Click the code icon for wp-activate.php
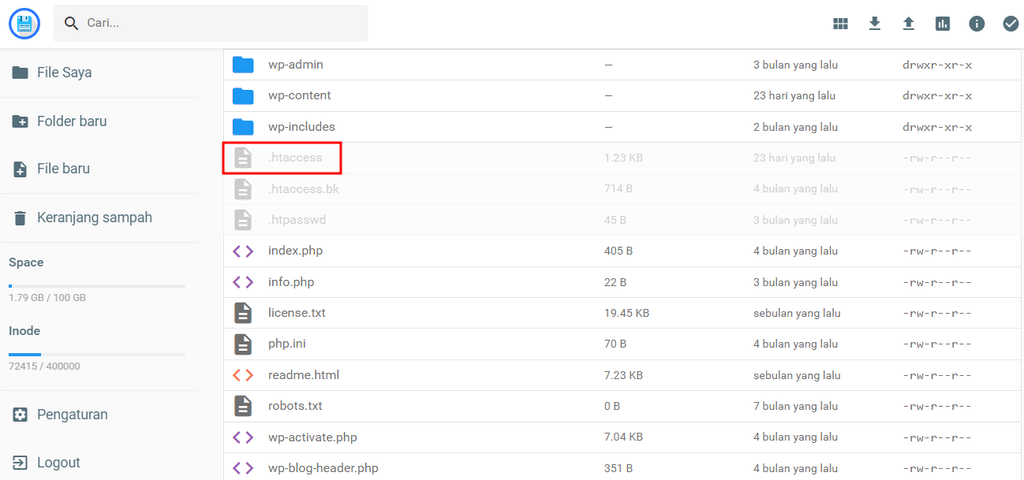Viewport: 1024px width, 480px height. pyautogui.click(x=243, y=438)
